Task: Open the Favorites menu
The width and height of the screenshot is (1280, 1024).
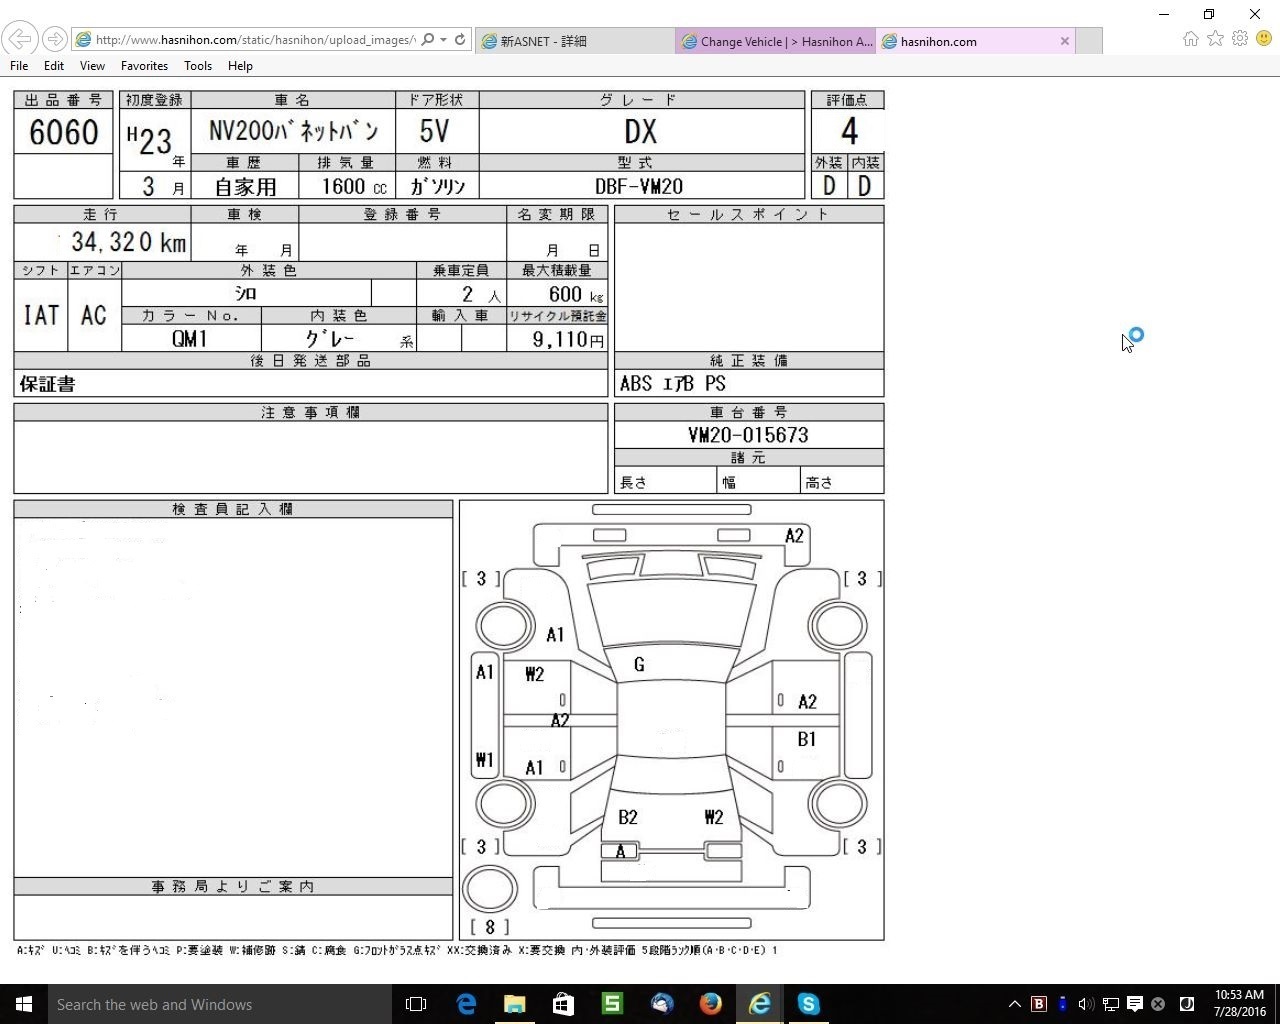Action: [144, 66]
